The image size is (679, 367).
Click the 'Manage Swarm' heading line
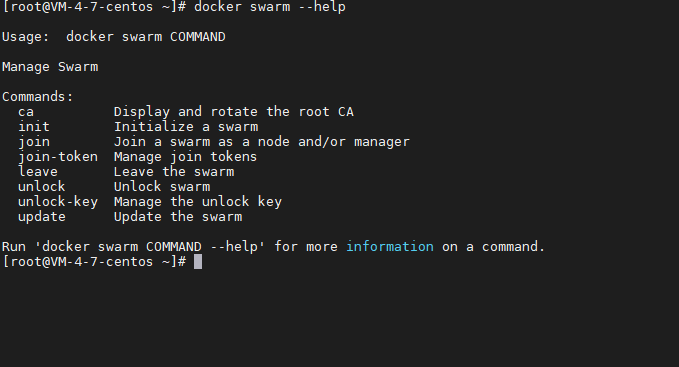[50, 67]
